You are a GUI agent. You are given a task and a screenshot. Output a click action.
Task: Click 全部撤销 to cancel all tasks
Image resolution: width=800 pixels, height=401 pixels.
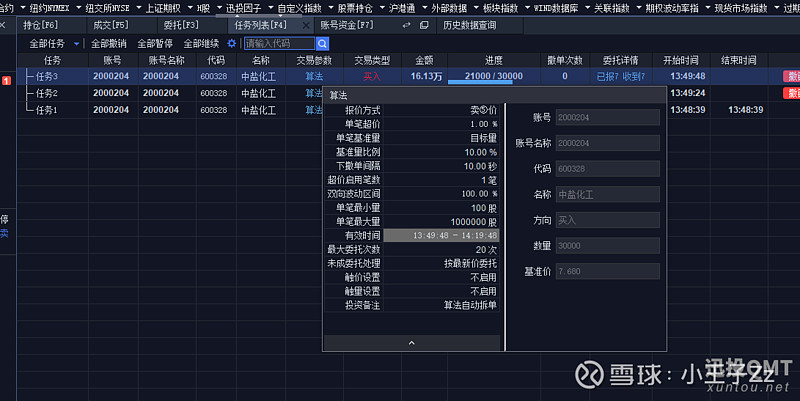coord(109,44)
